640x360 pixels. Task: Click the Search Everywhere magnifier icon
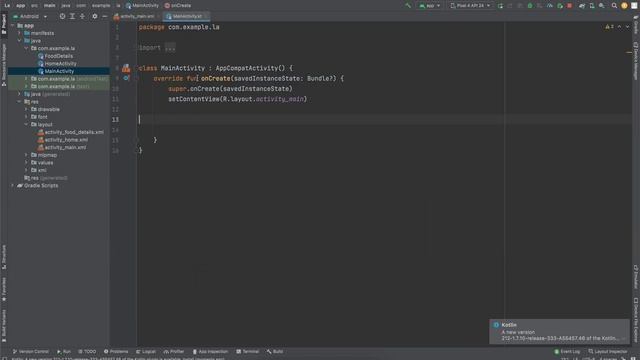(614, 6)
